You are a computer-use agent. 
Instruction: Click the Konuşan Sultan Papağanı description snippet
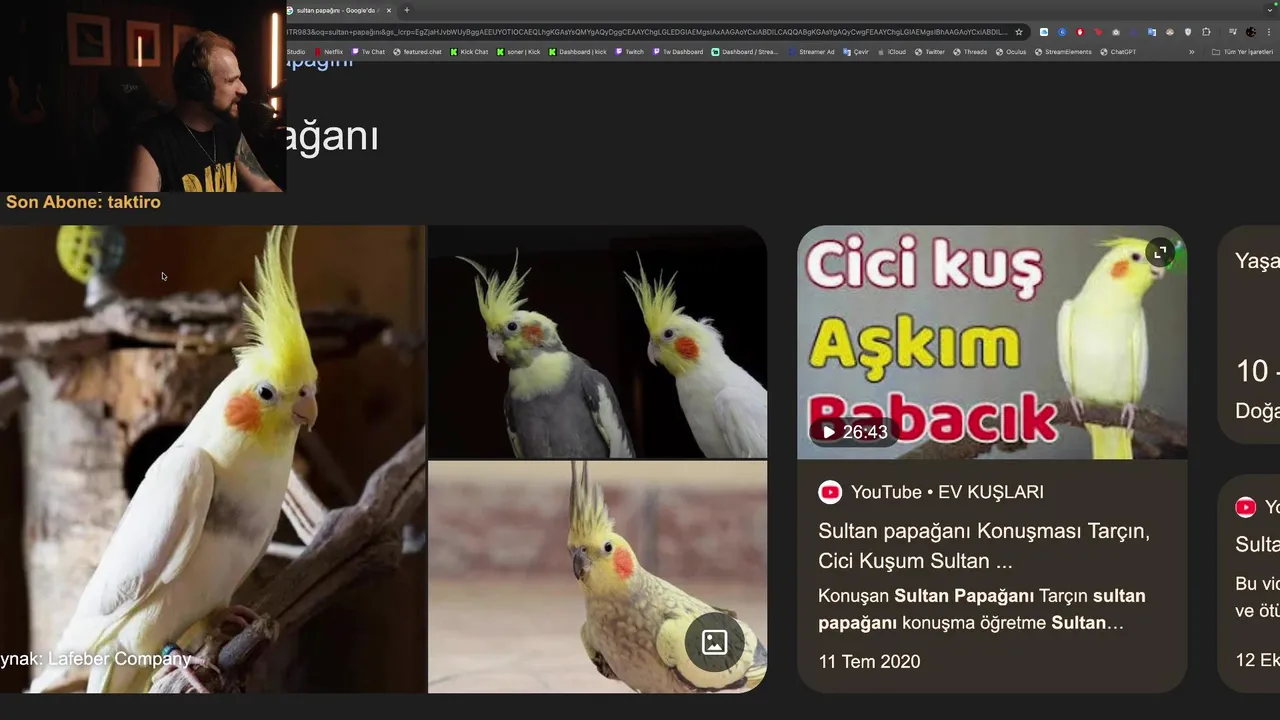(982, 609)
